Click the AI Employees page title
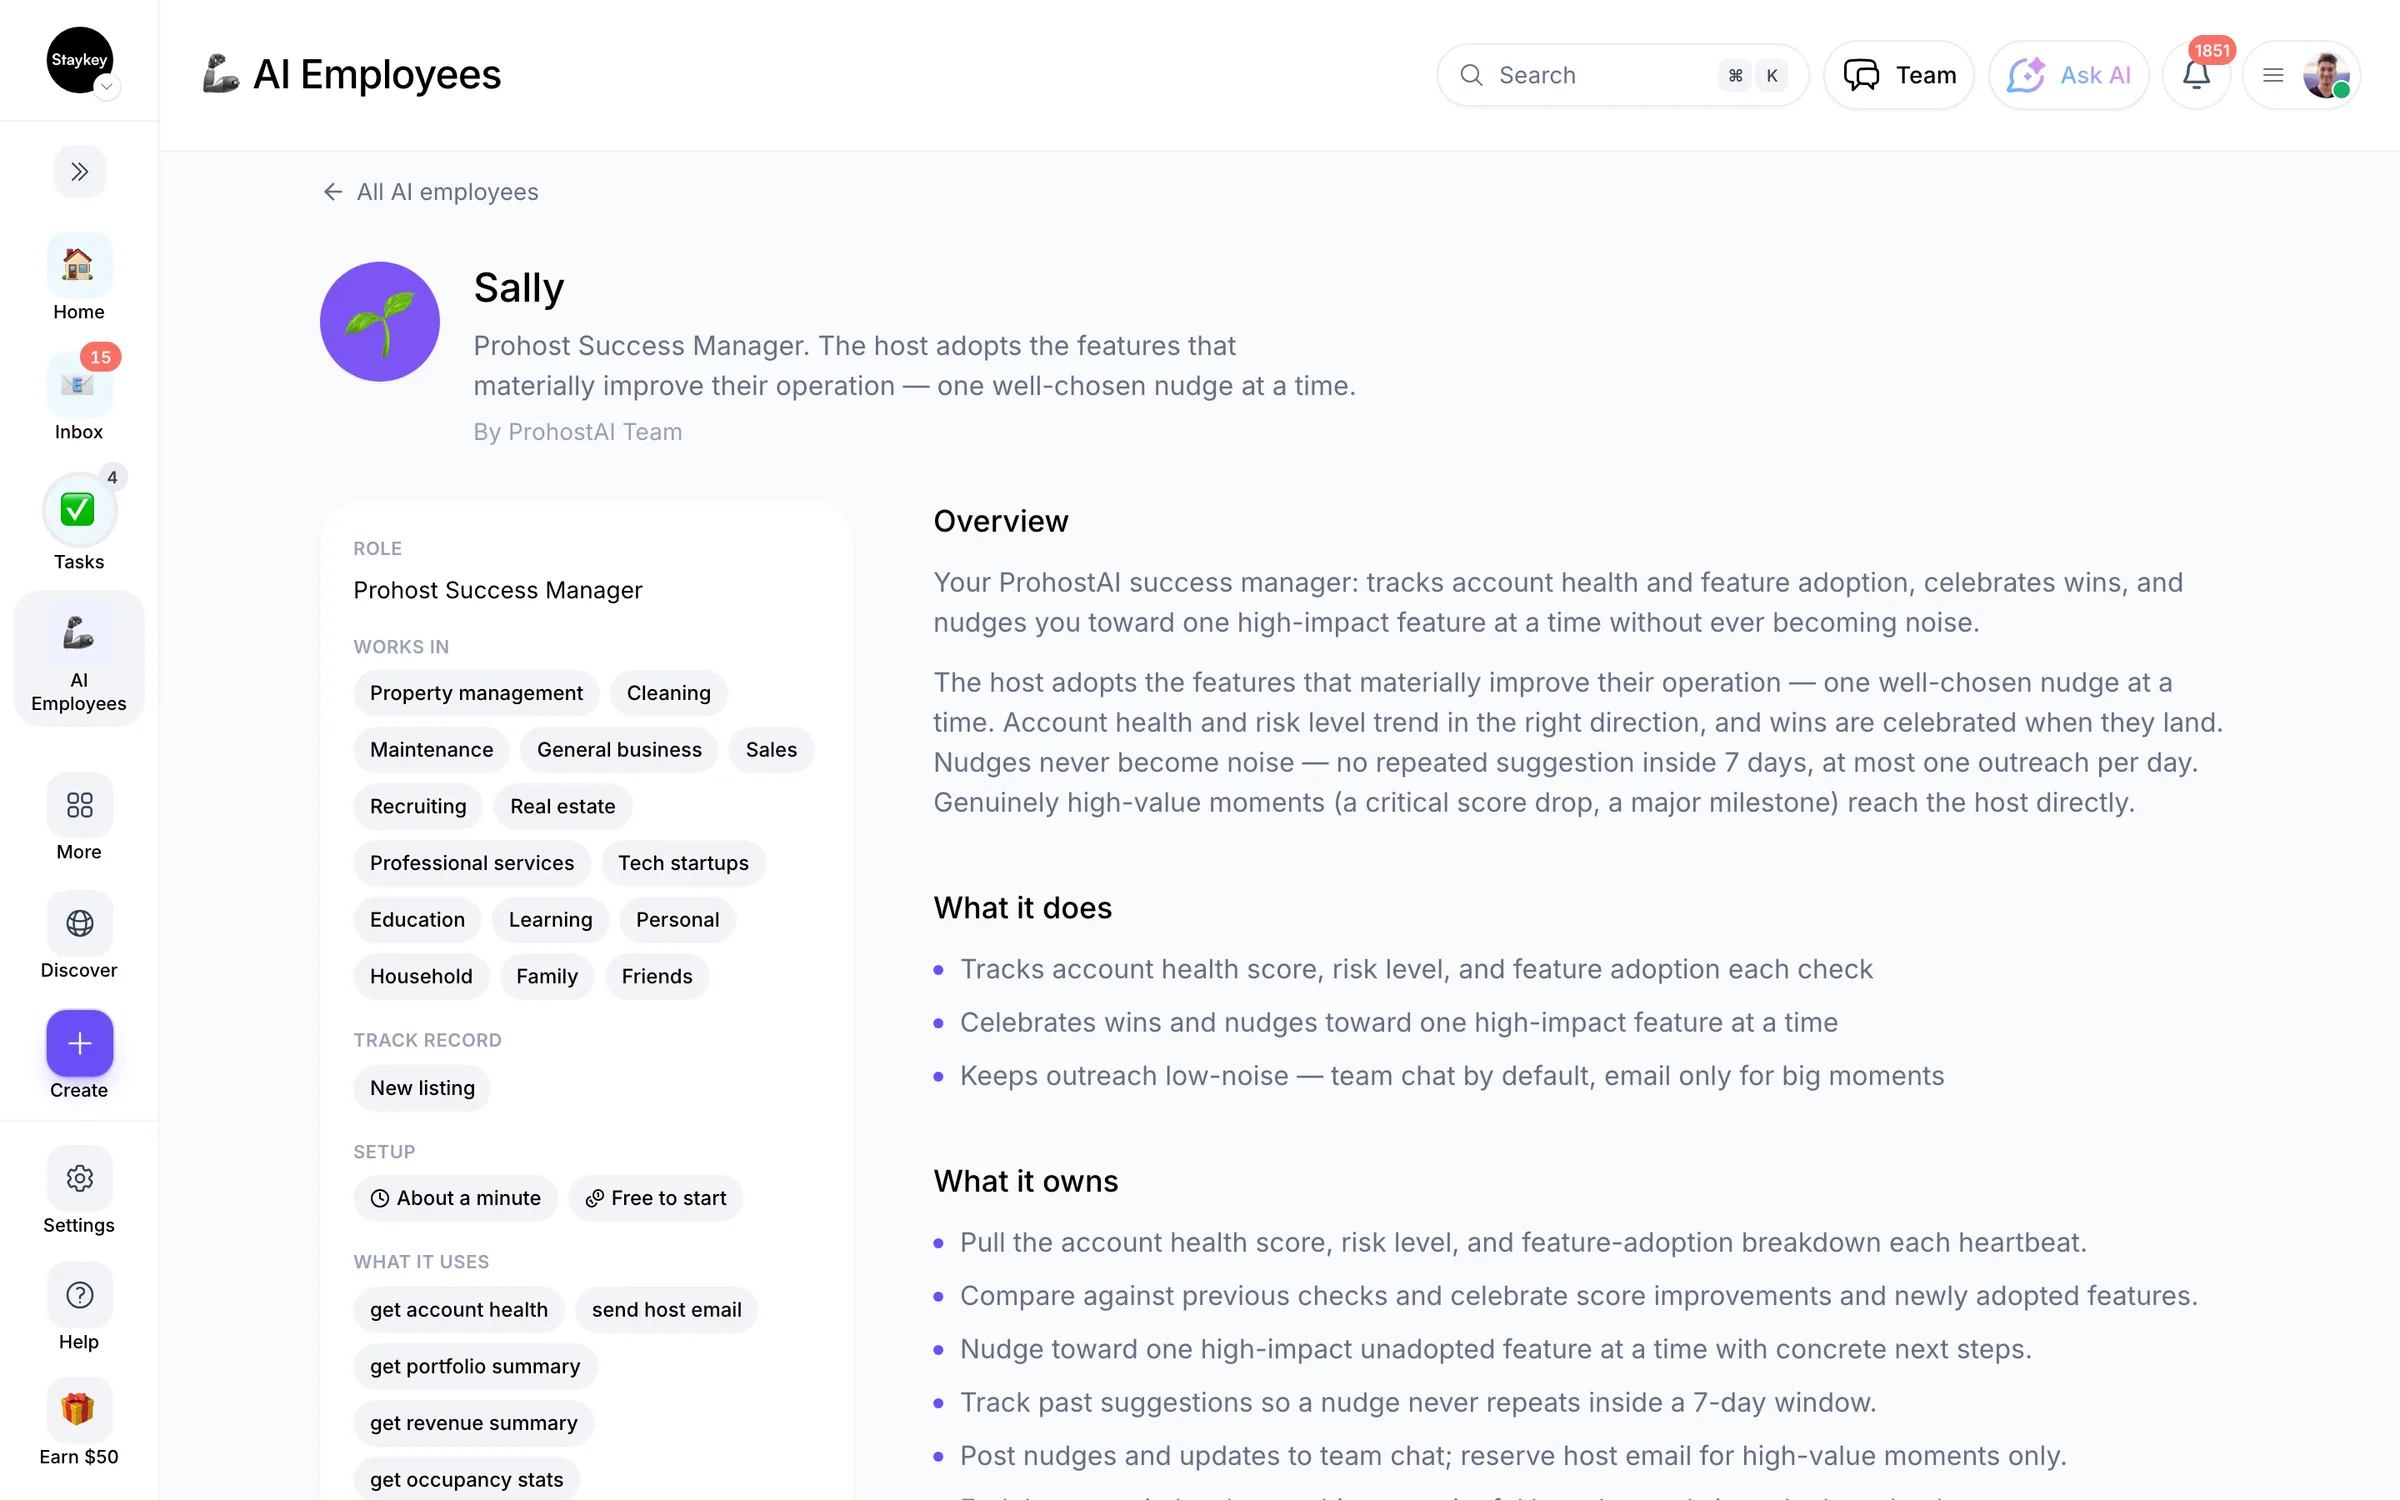This screenshot has height=1500, width=2400. tap(376, 75)
